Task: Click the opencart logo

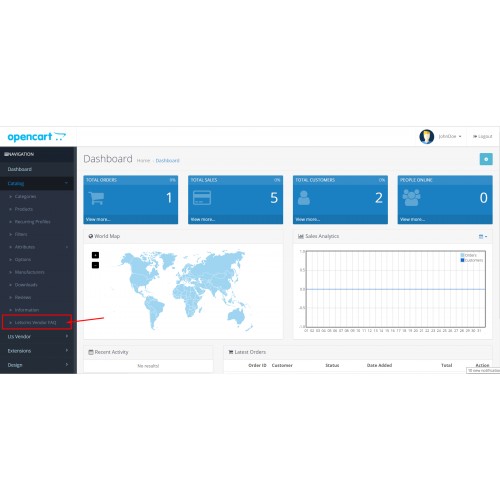Action: coord(37,137)
